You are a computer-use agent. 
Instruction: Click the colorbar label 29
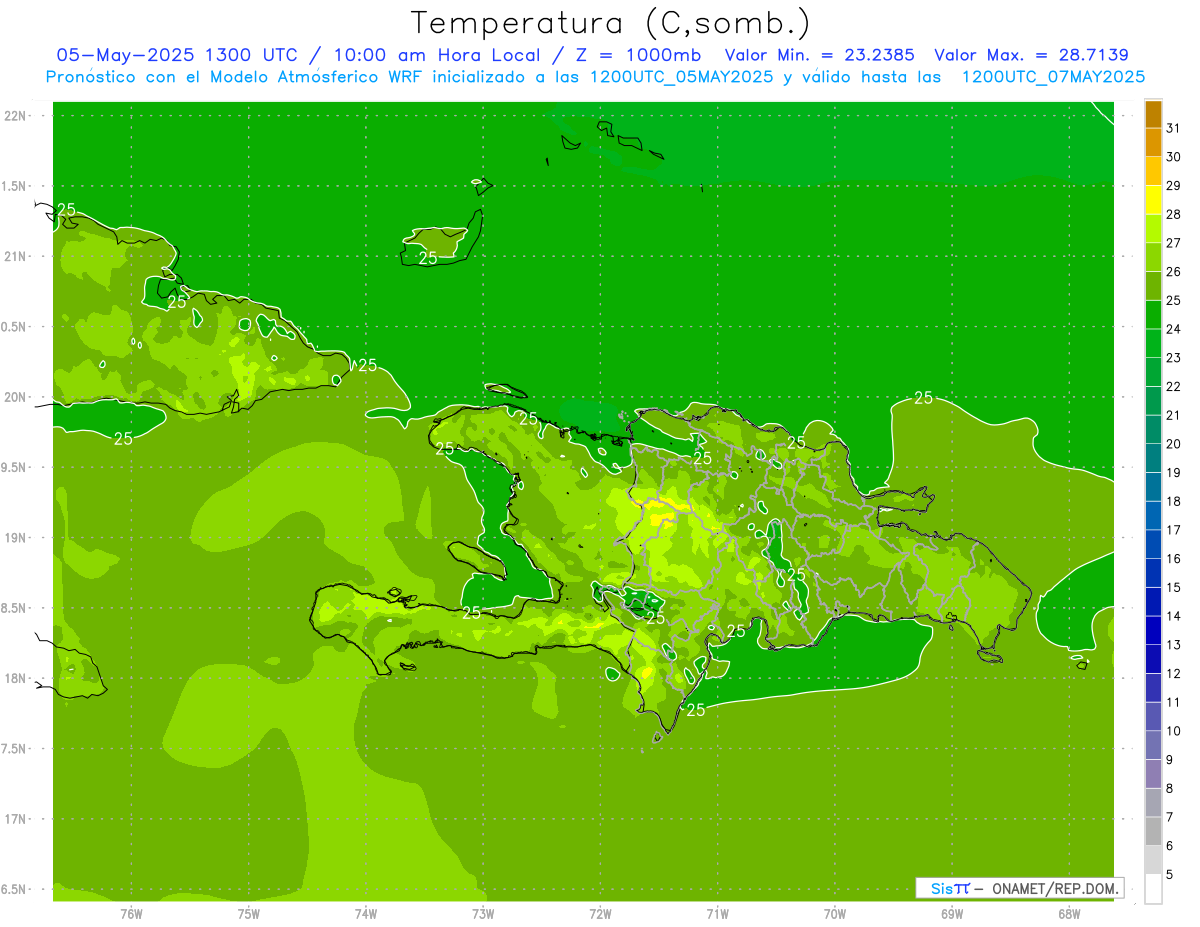(1173, 185)
